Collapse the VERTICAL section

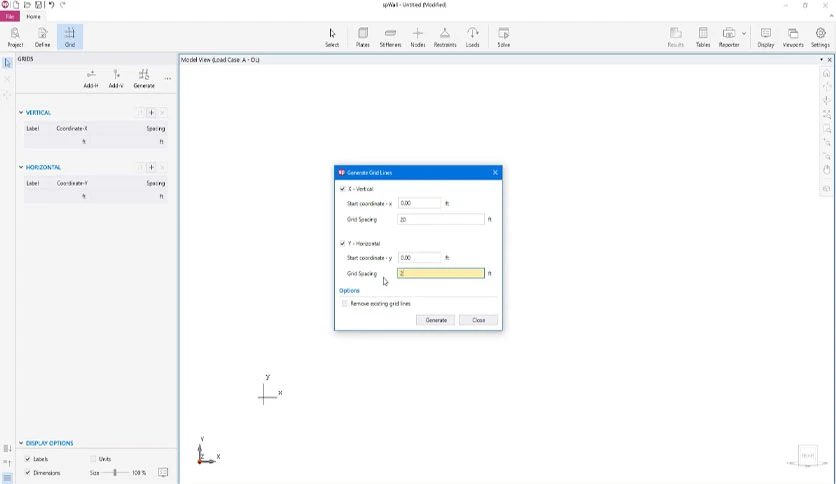tap(21, 112)
